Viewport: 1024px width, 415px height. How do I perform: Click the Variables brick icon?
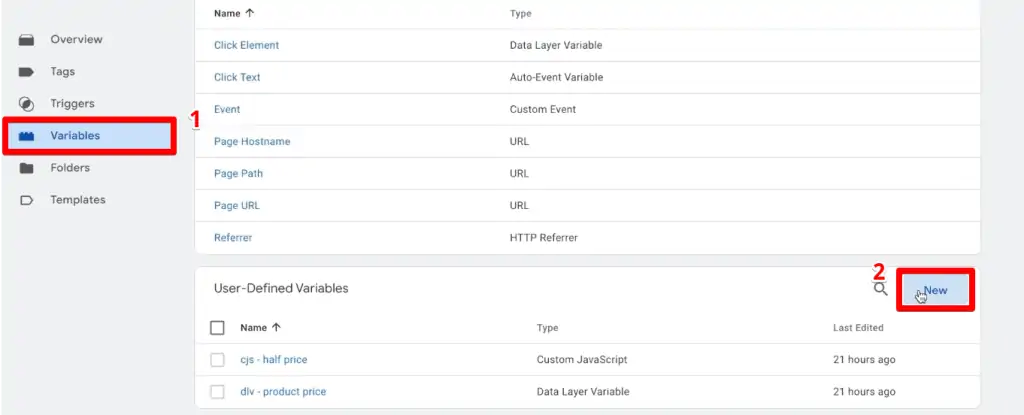click(x=26, y=136)
